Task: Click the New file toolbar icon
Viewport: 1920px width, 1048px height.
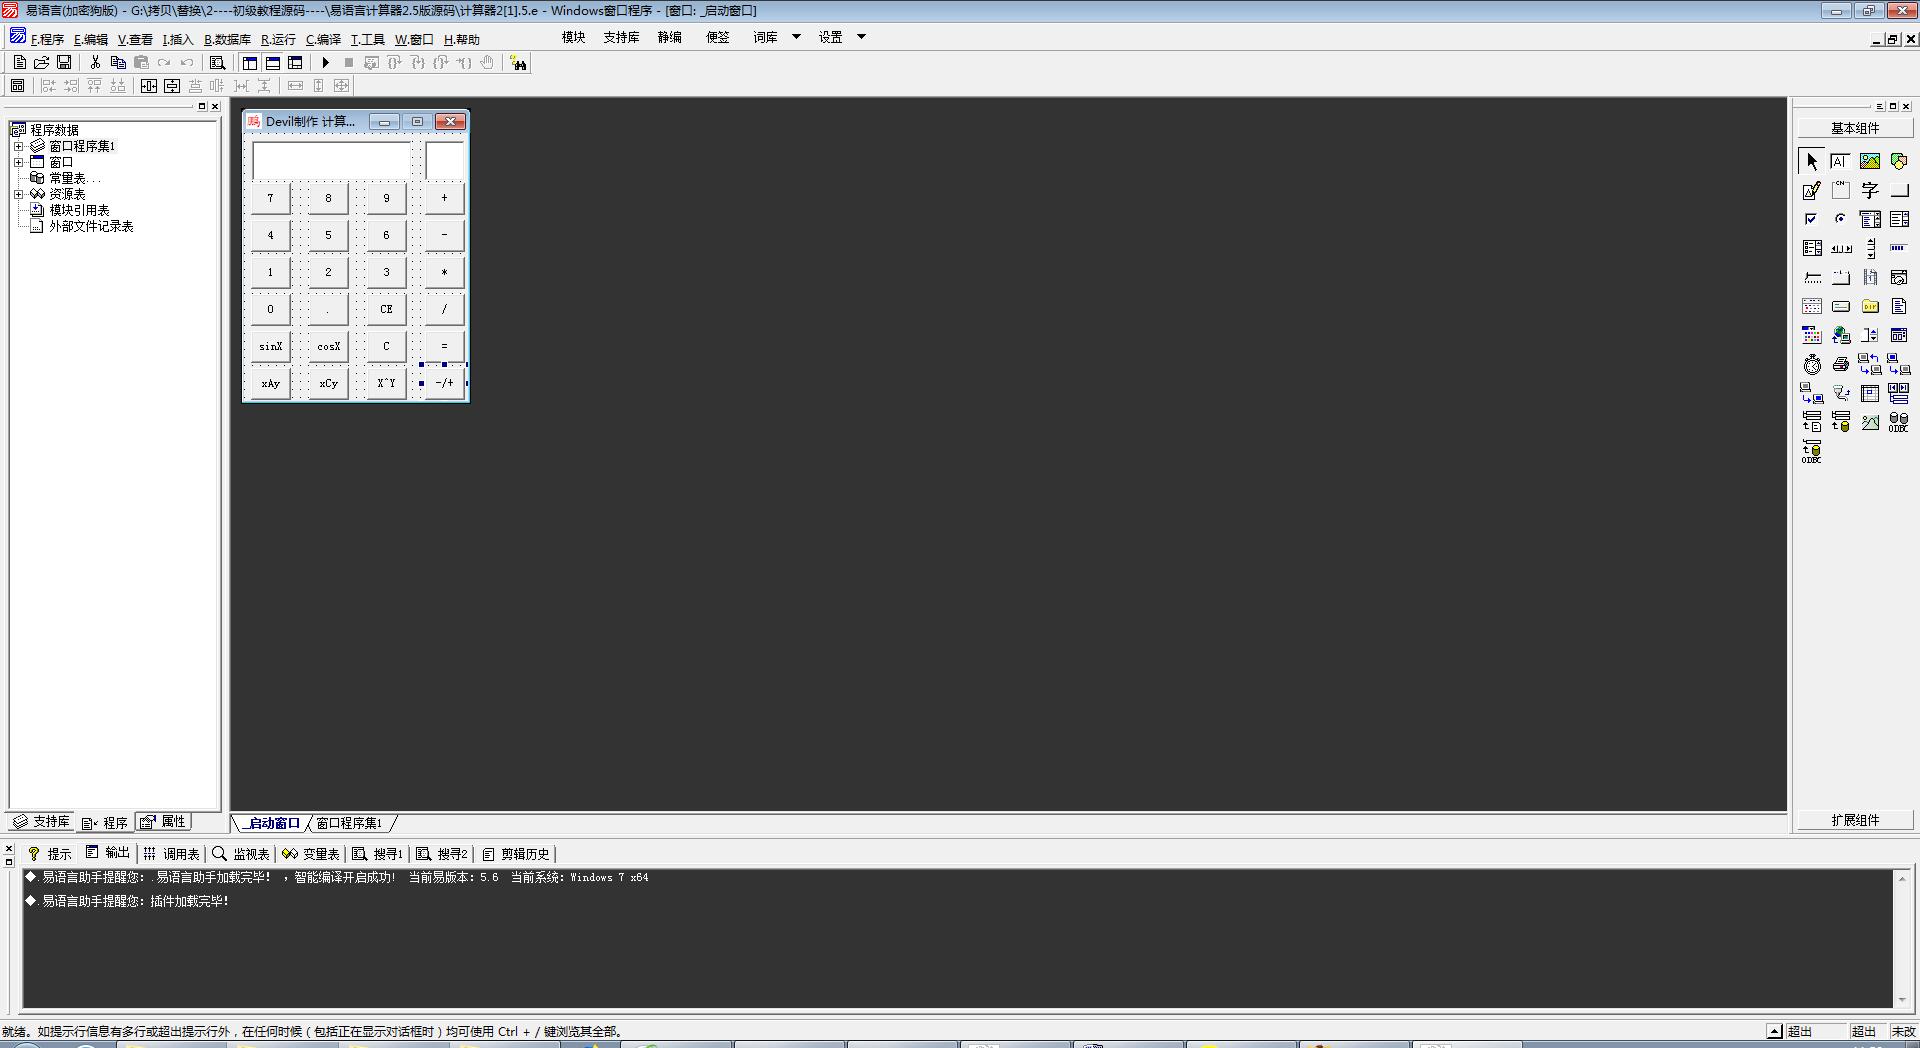Action: coord(19,62)
